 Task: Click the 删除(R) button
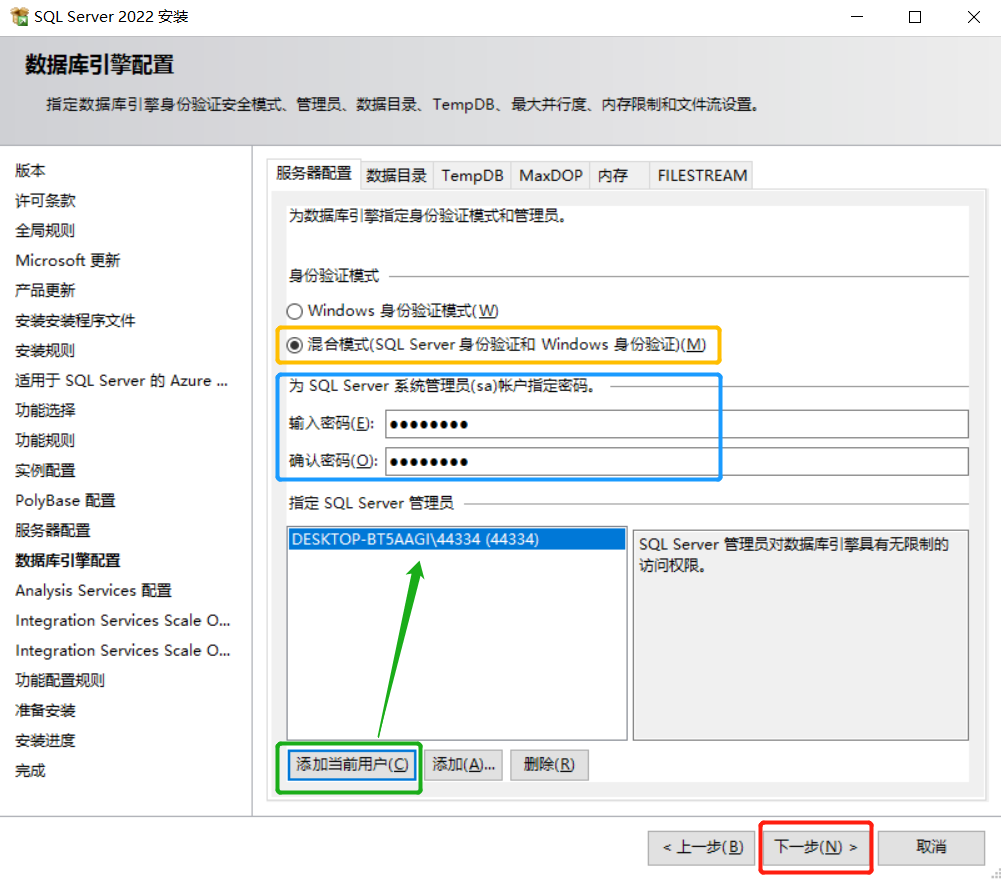point(549,764)
